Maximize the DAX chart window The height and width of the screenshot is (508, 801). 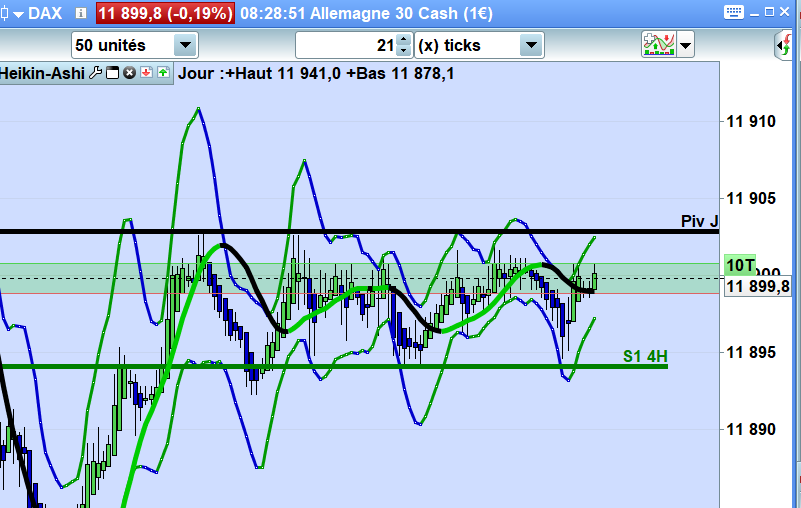point(769,12)
